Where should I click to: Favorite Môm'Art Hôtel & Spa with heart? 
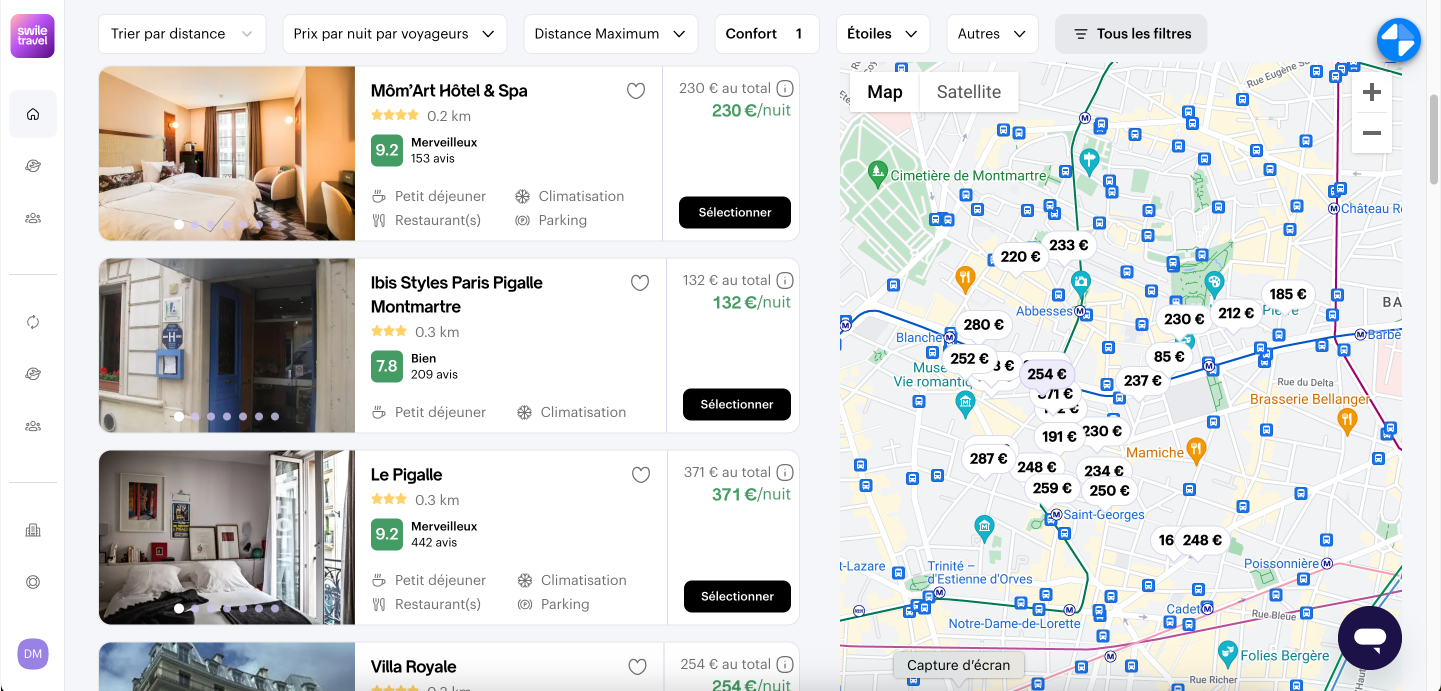pyautogui.click(x=636, y=91)
